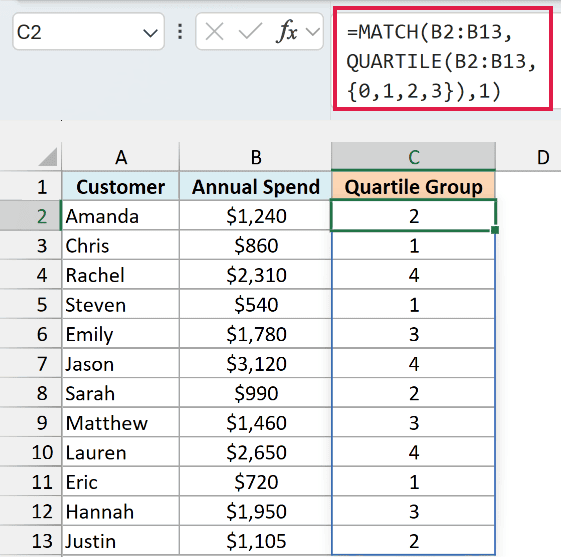Click Justin's quartile group cell

[x=413, y=541]
